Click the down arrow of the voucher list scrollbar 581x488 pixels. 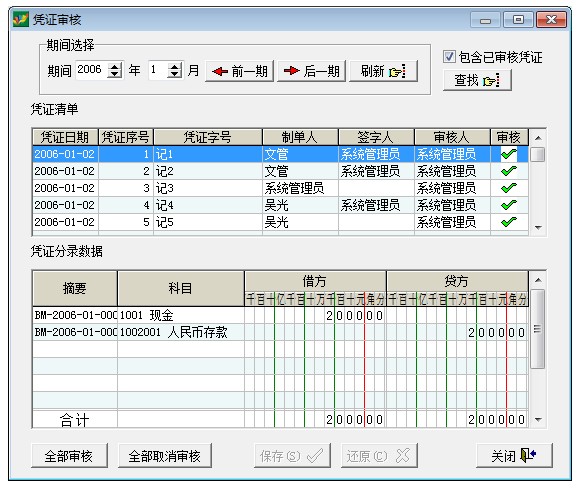pos(538,228)
